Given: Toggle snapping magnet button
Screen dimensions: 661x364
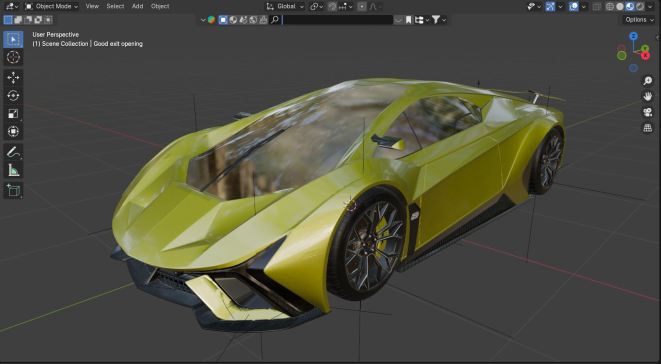Looking at the screenshot, I should coord(332,6).
